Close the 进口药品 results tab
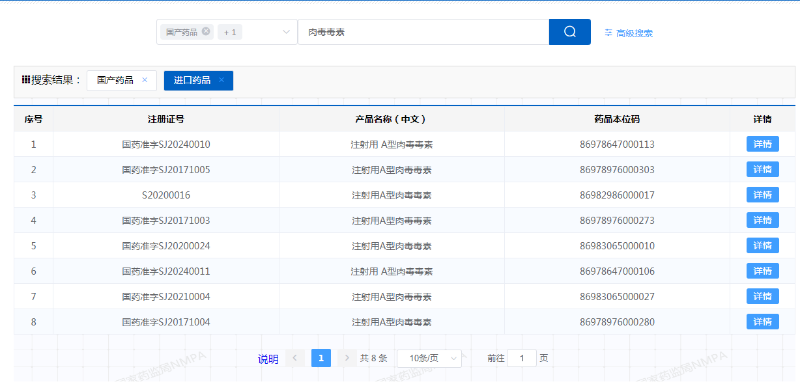800x386 pixels. point(221,80)
